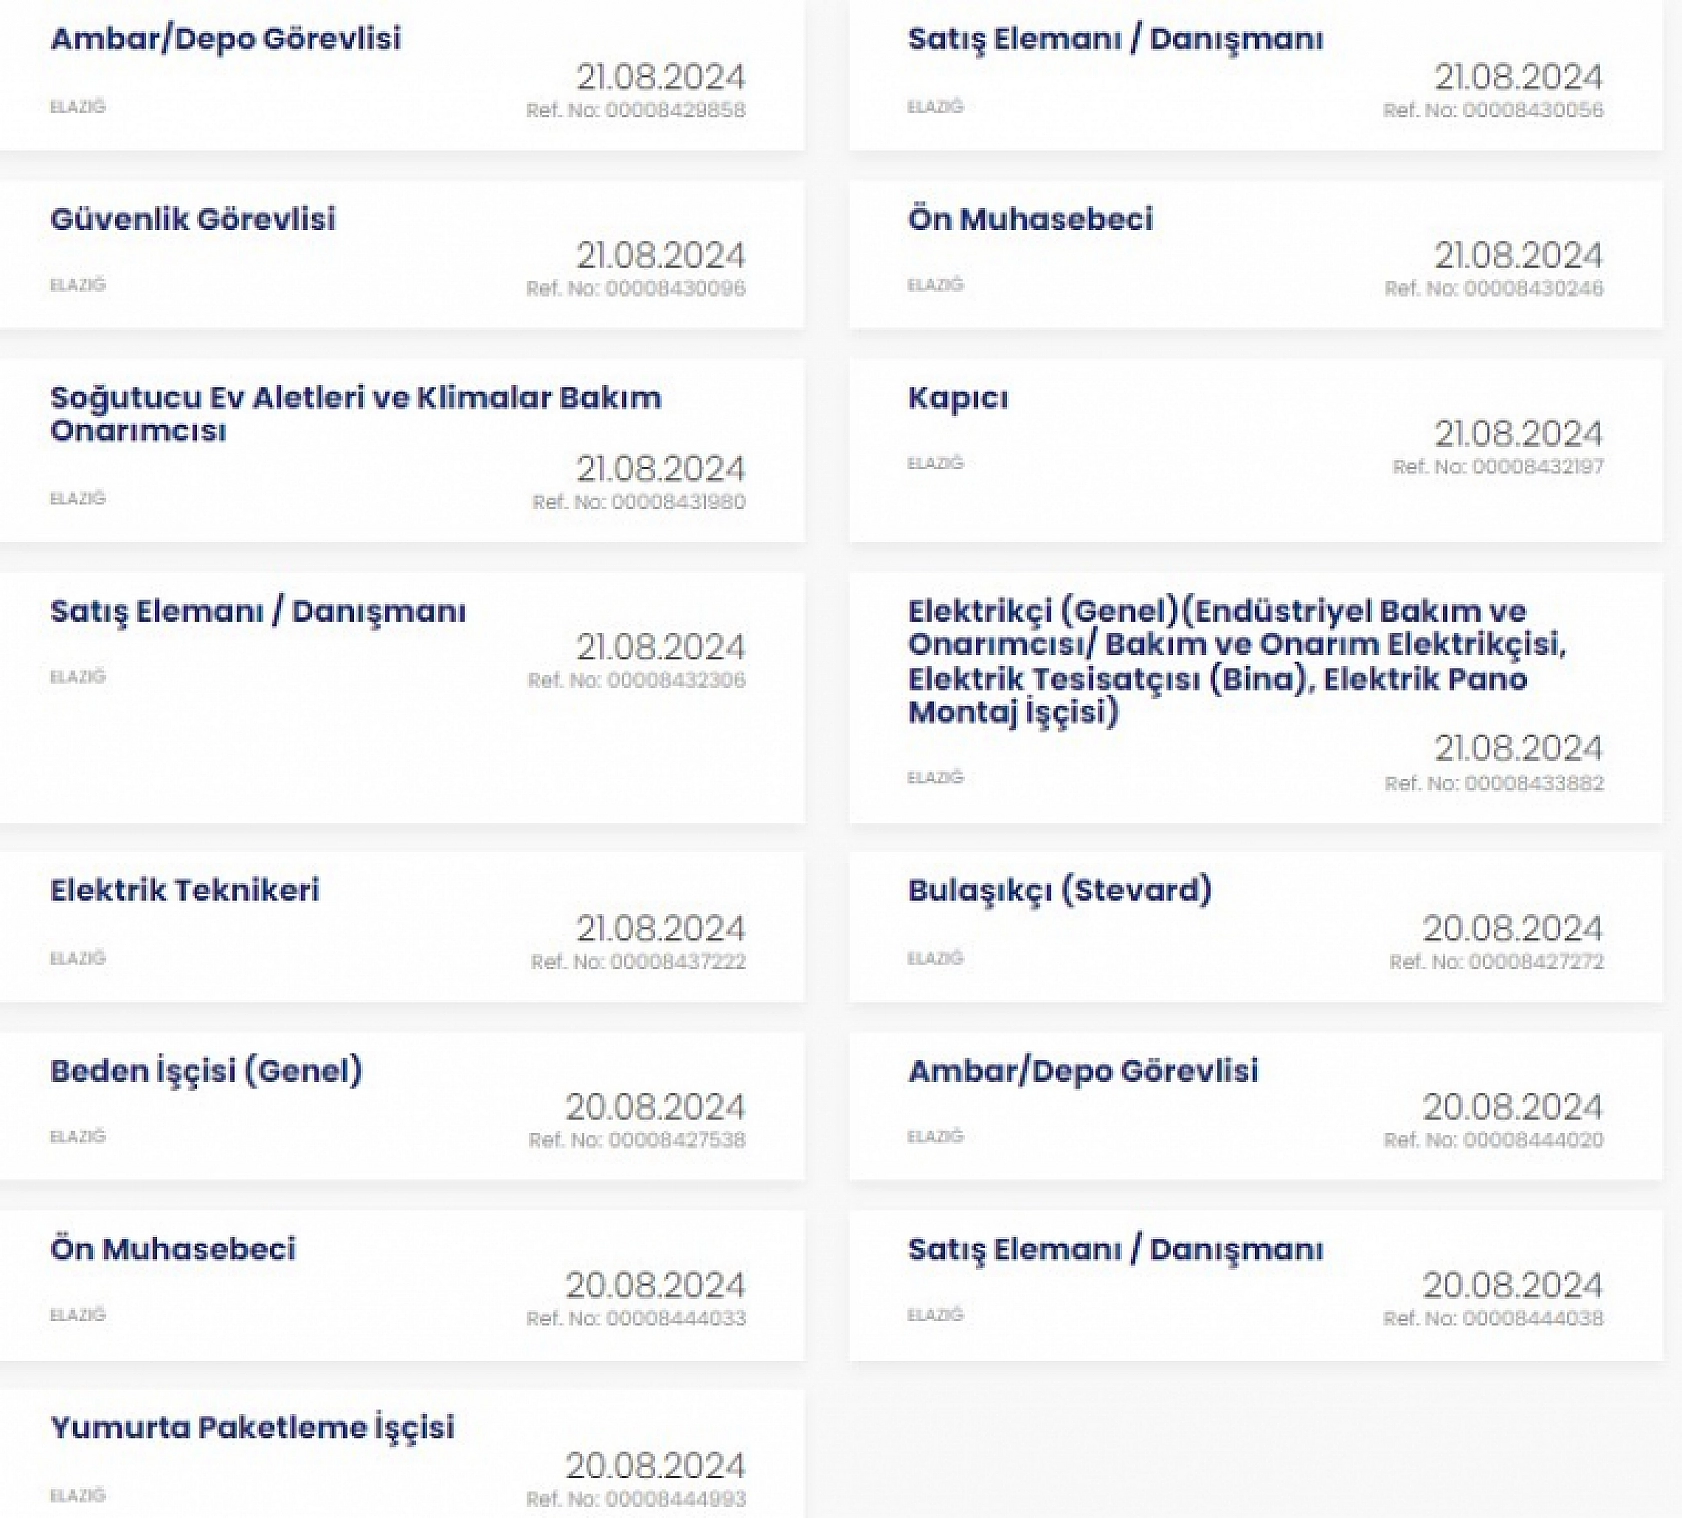The height and width of the screenshot is (1518, 1682).
Task: Click Soğutucu Ev Aletleri ve Klimalar listing
Action: (x=355, y=413)
